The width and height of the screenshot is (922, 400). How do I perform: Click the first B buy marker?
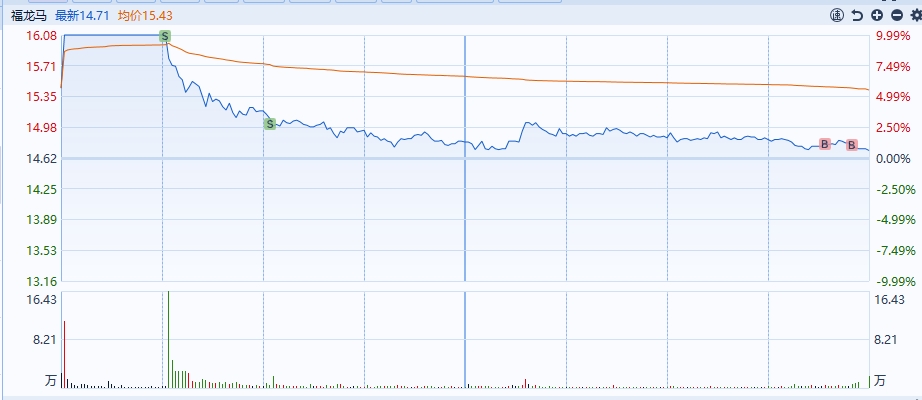824,144
